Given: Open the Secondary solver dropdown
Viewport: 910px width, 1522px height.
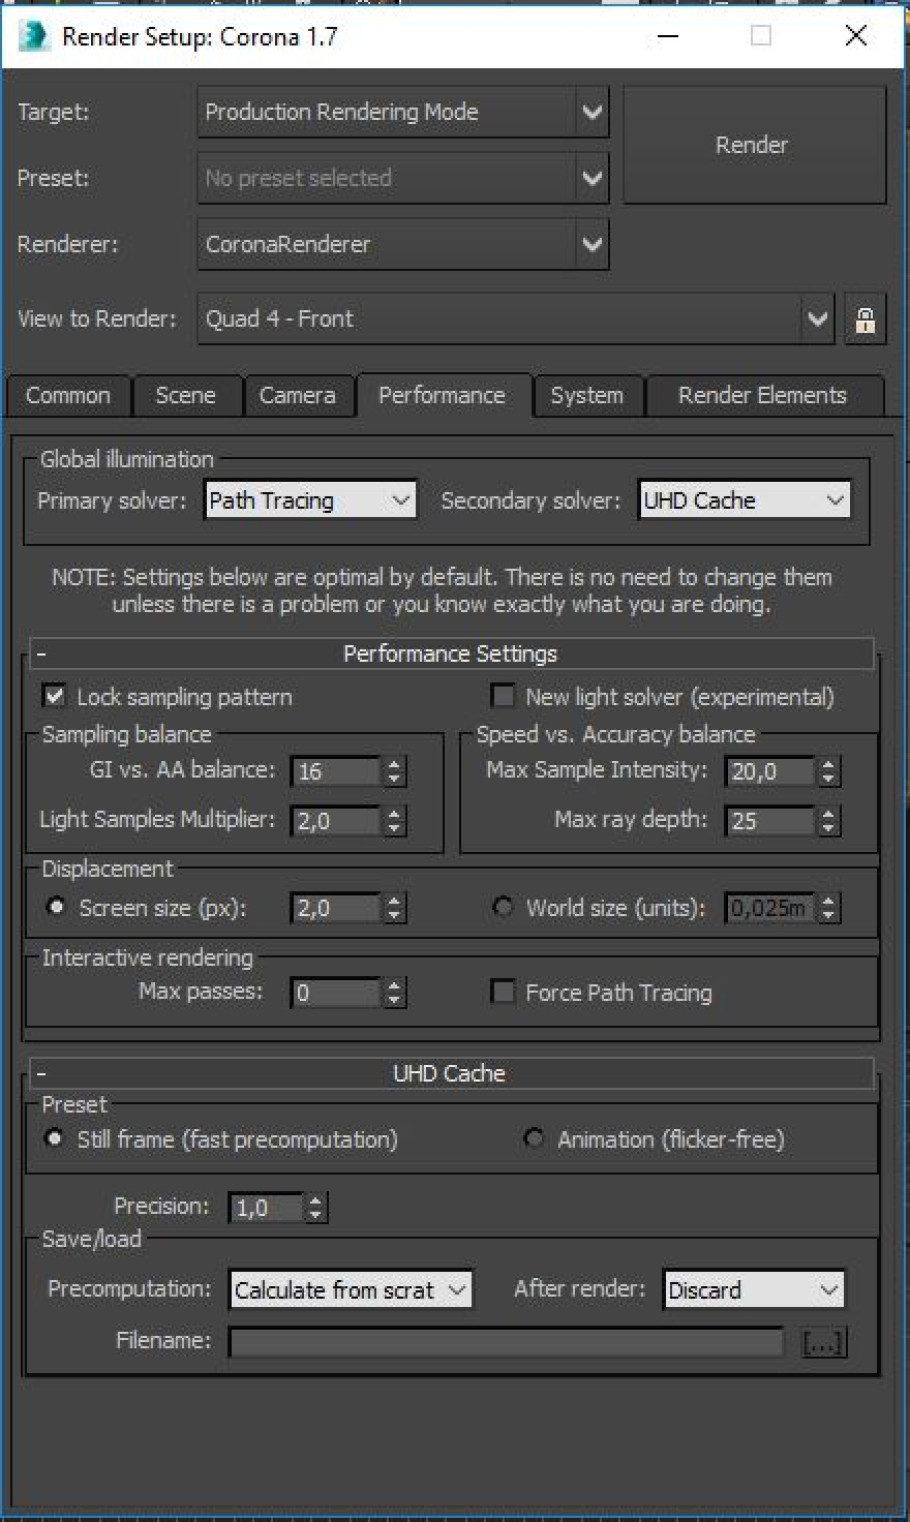Looking at the screenshot, I should 744,500.
